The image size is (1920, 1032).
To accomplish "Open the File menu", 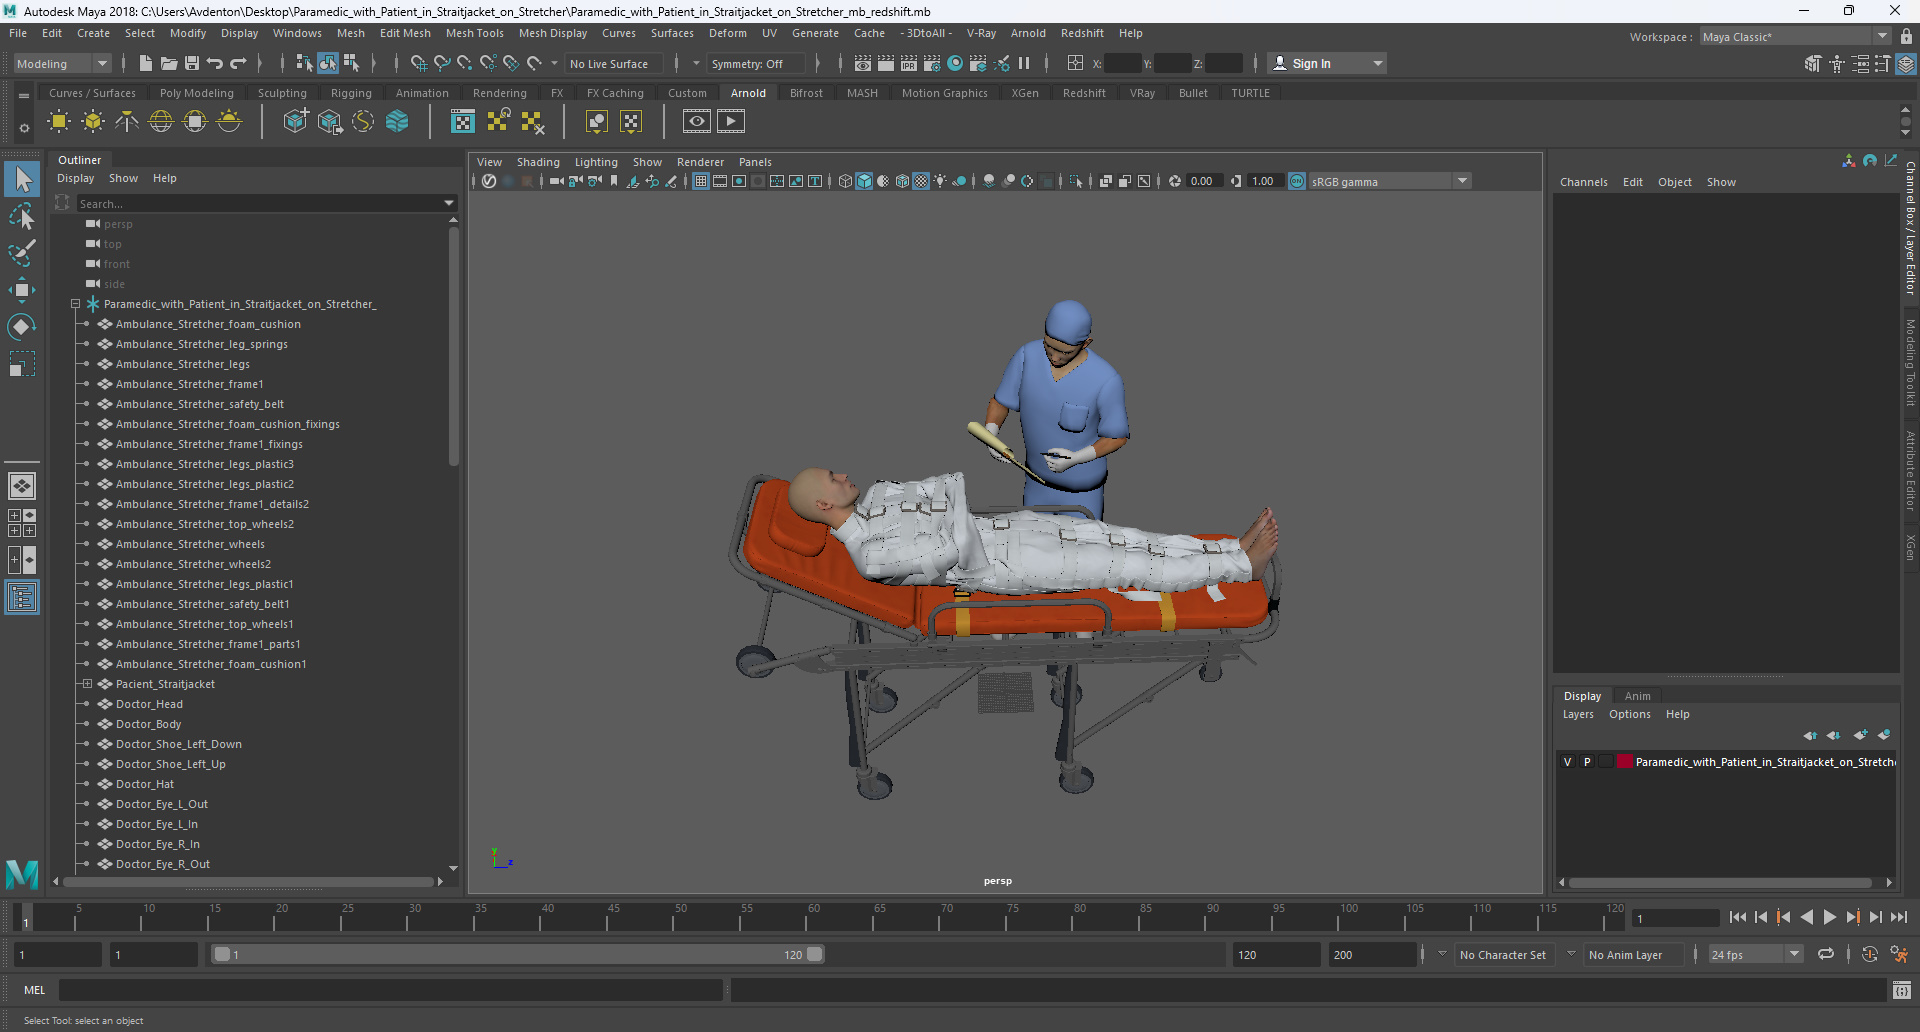I will pyautogui.click(x=18, y=33).
